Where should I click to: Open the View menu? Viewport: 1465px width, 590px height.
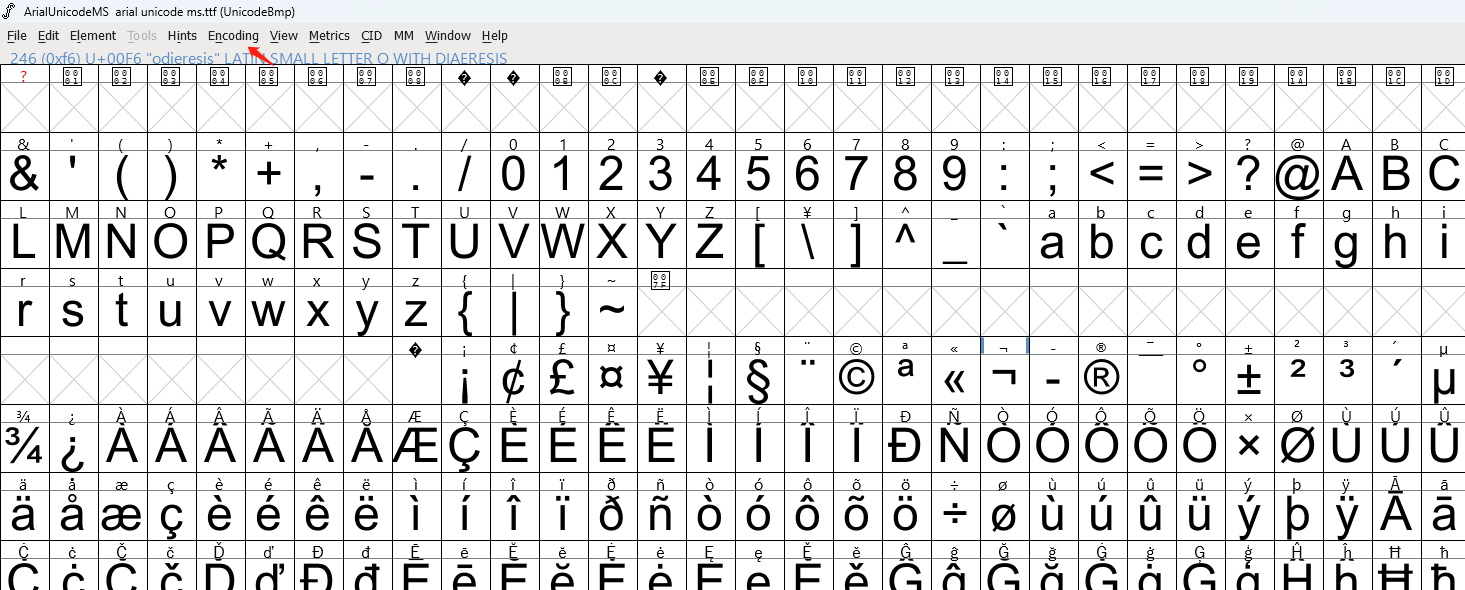[284, 36]
